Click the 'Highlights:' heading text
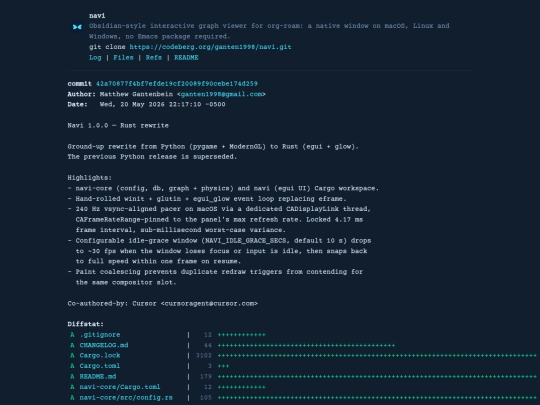 click(90, 178)
